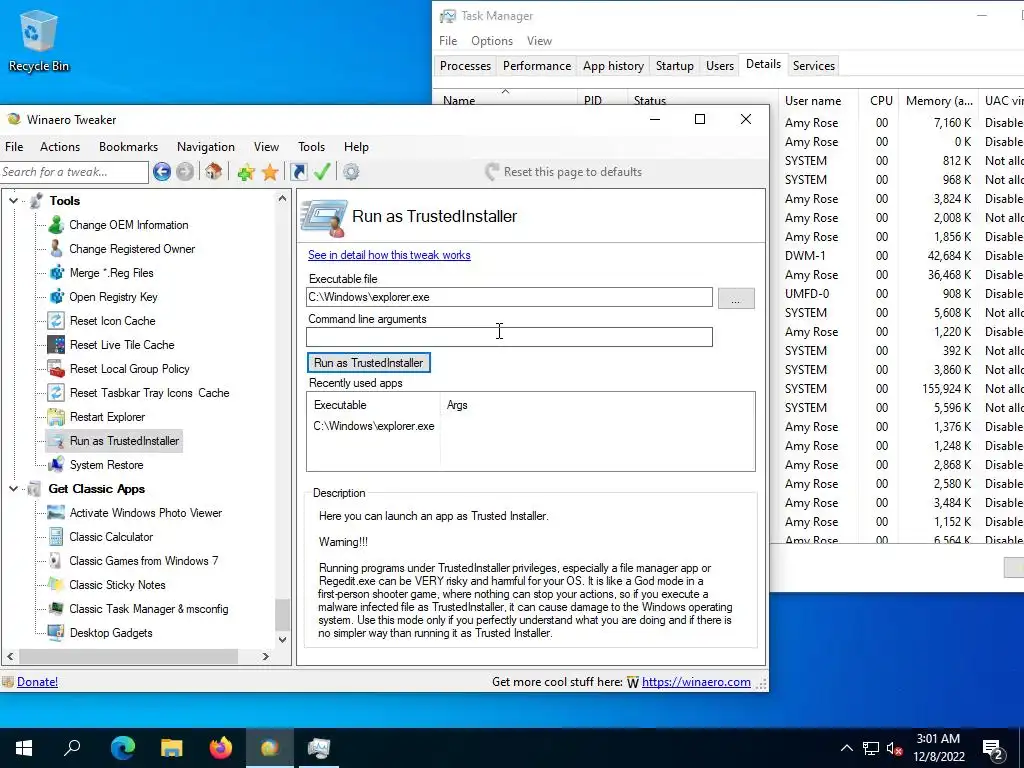The width and height of the screenshot is (1024, 768).
Task: Sort by CPU column in Task Manager
Action: click(881, 101)
